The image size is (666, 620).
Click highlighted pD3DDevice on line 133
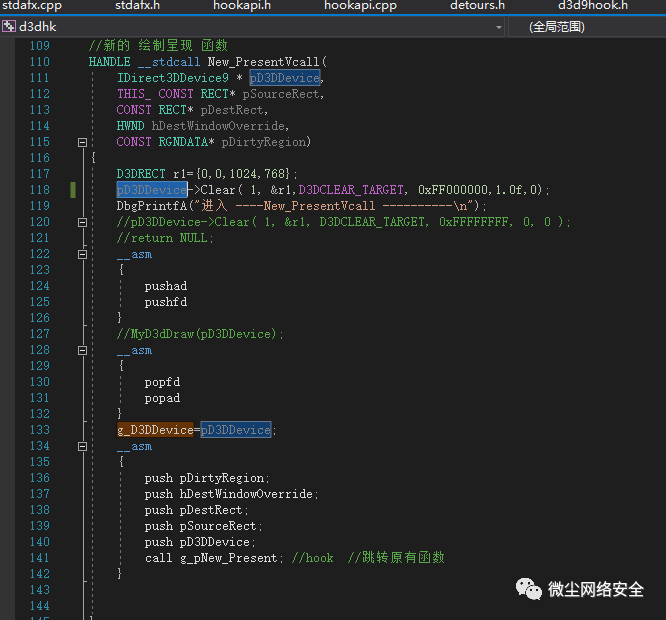point(236,430)
